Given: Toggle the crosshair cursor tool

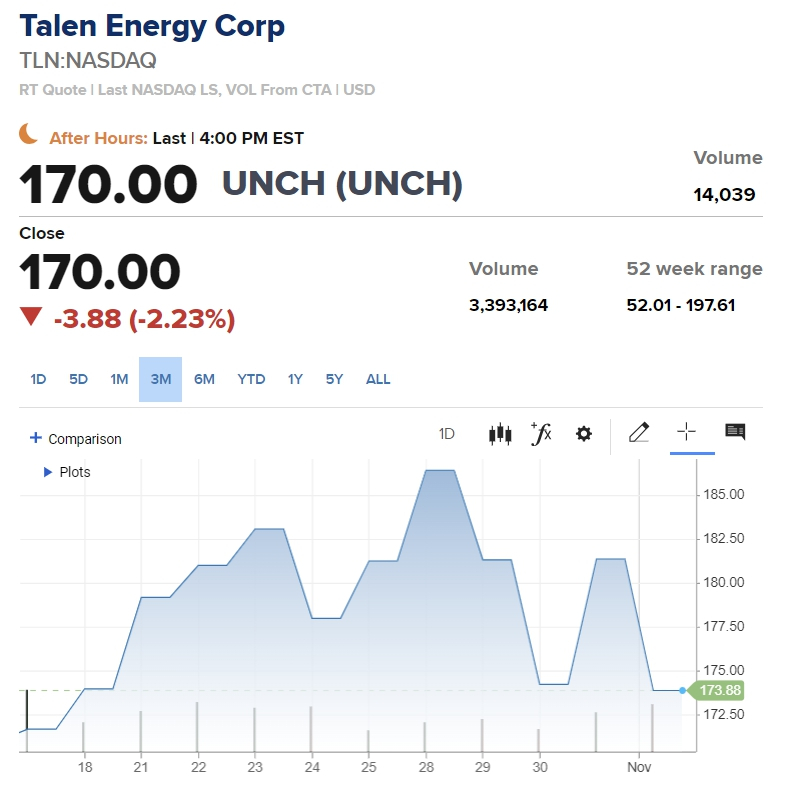Looking at the screenshot, I should [x=687, y=433].
